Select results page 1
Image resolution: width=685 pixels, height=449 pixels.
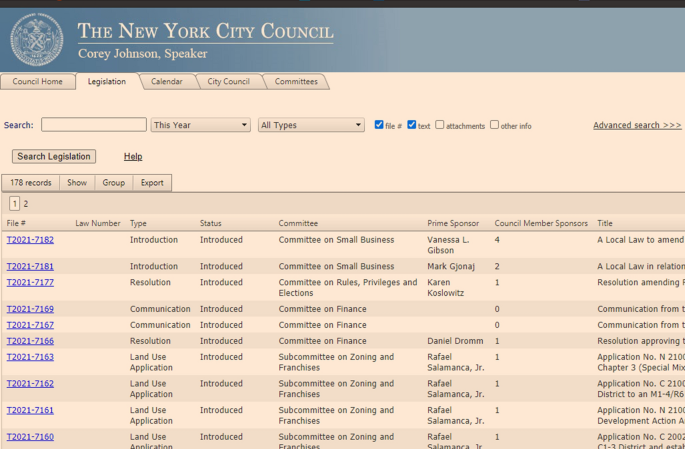[14, 204]
